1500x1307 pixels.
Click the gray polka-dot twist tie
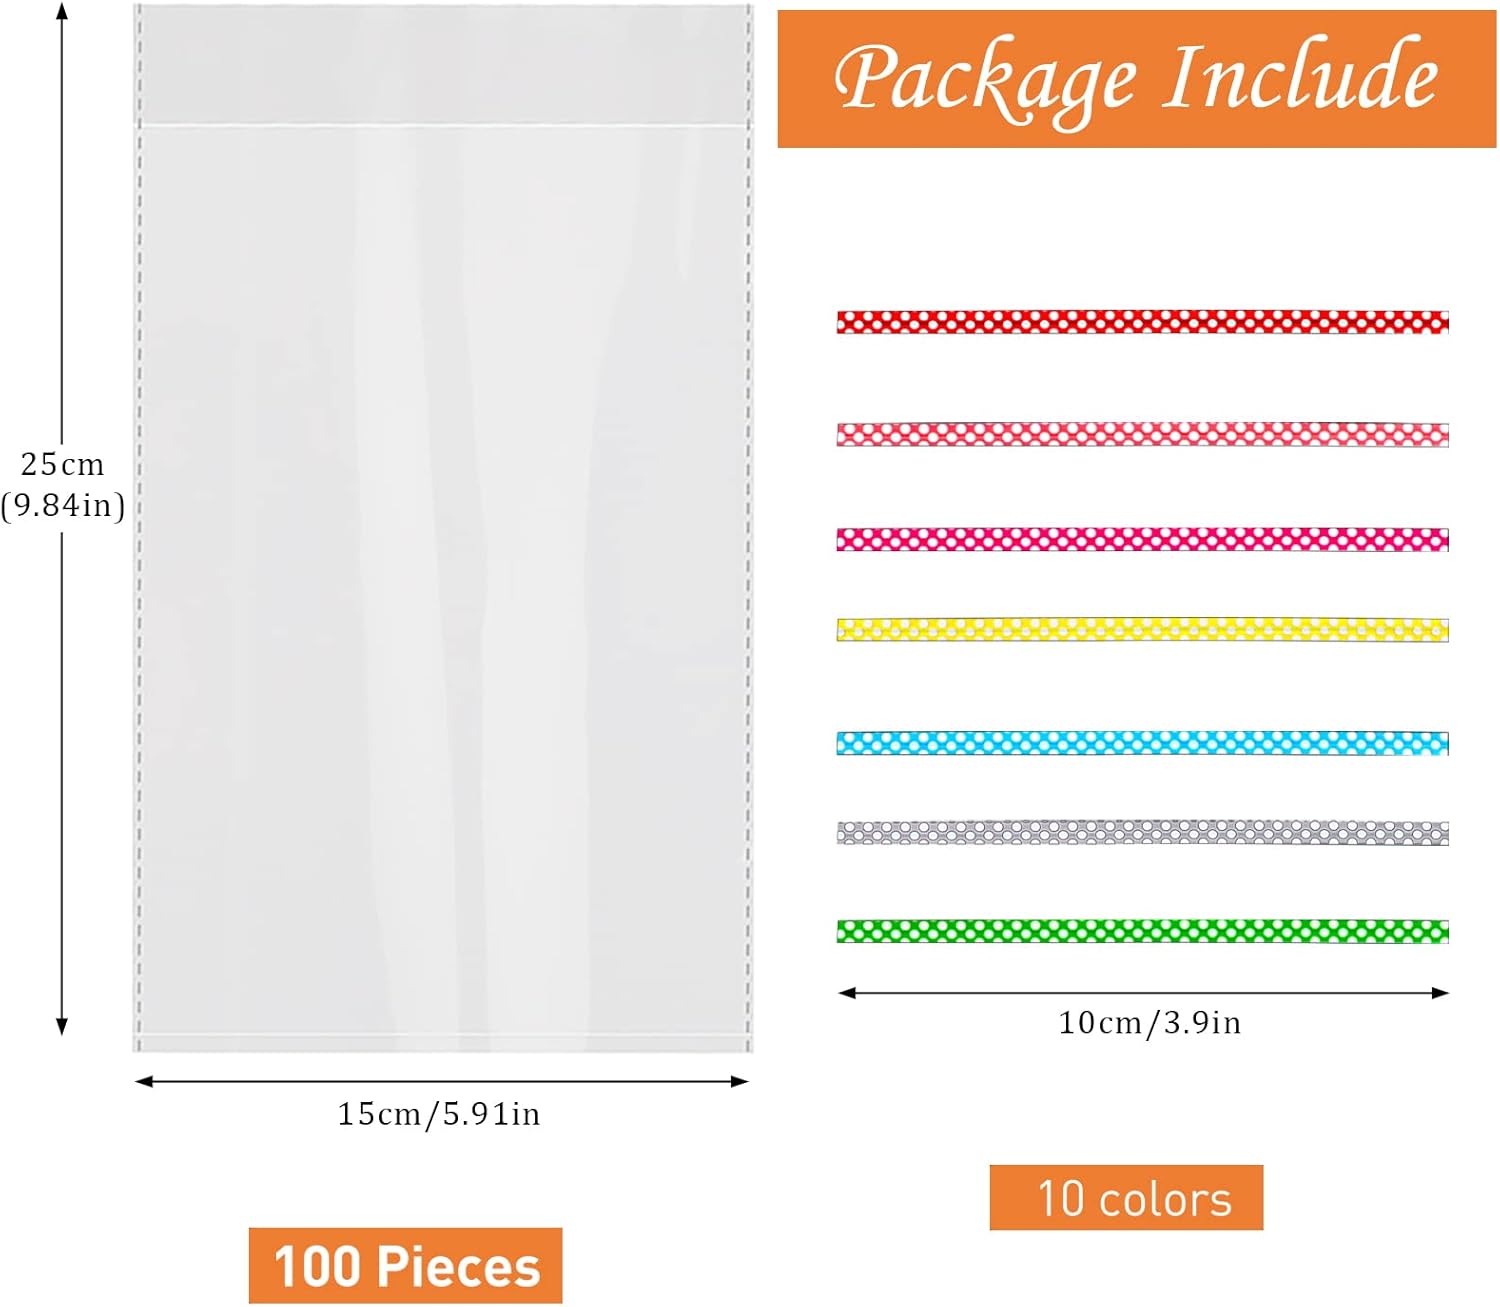pyautogui.click(x=1142, y=833)
